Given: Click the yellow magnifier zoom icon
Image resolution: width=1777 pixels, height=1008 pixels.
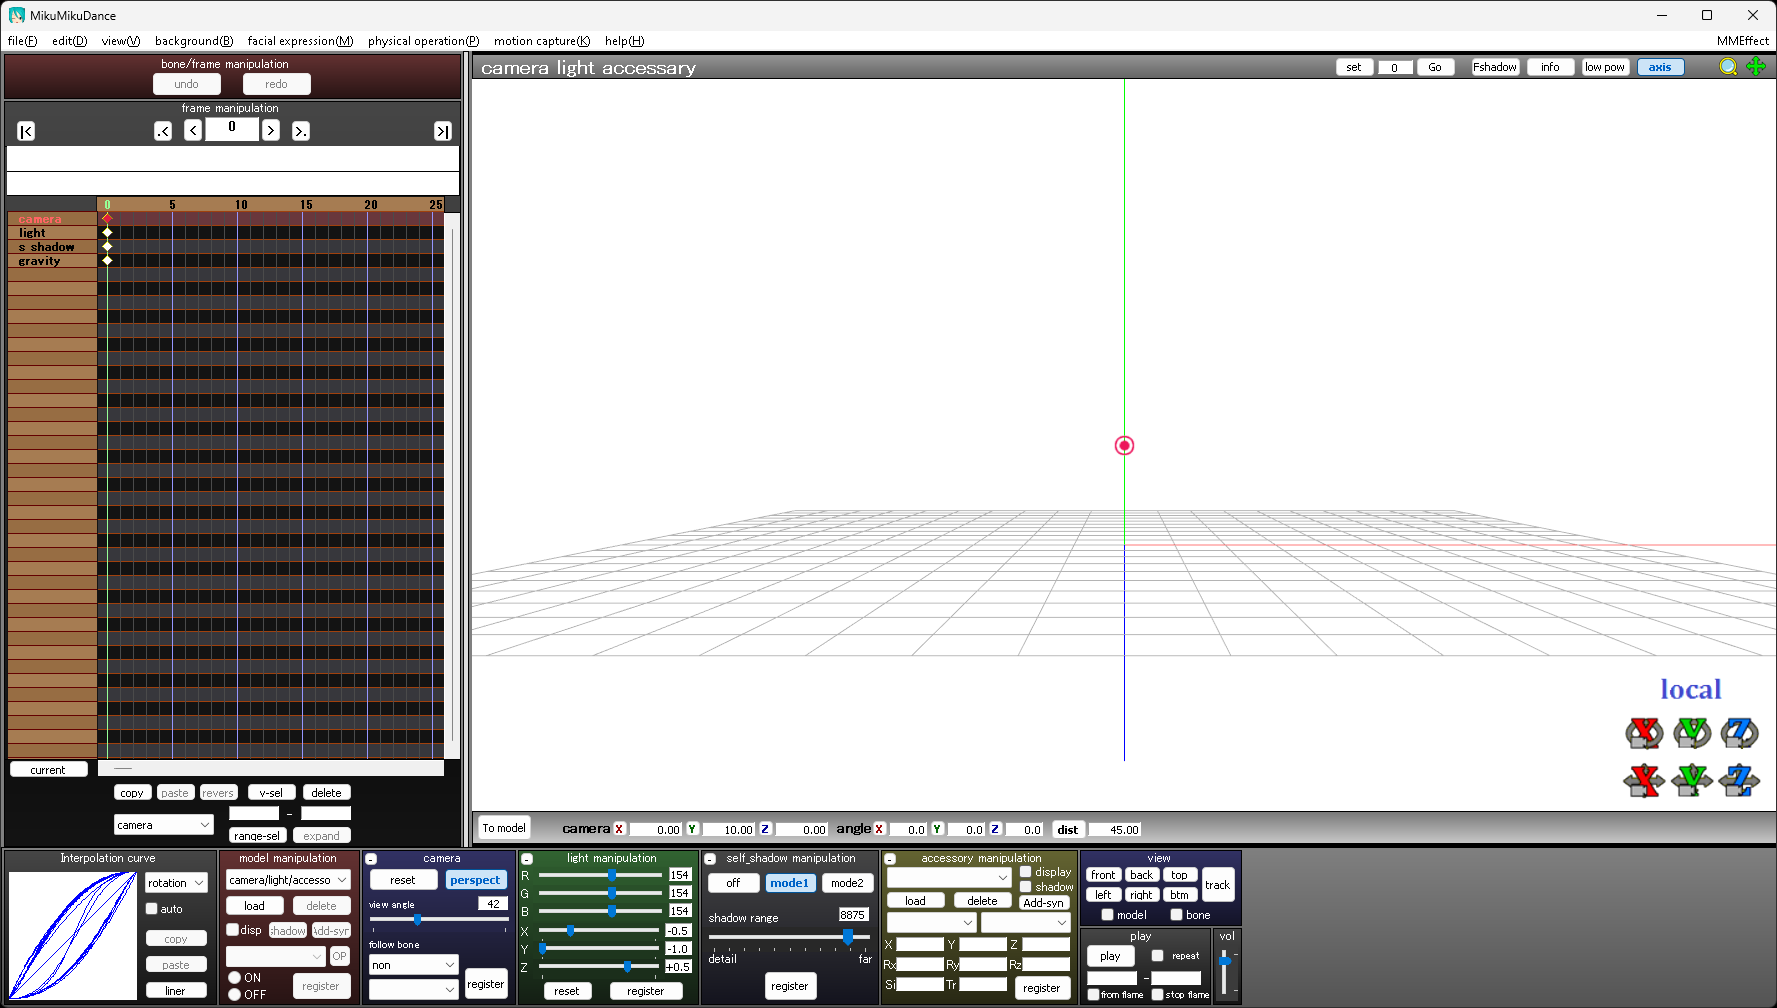Looking at the screenshot, I should point(1728,67).
